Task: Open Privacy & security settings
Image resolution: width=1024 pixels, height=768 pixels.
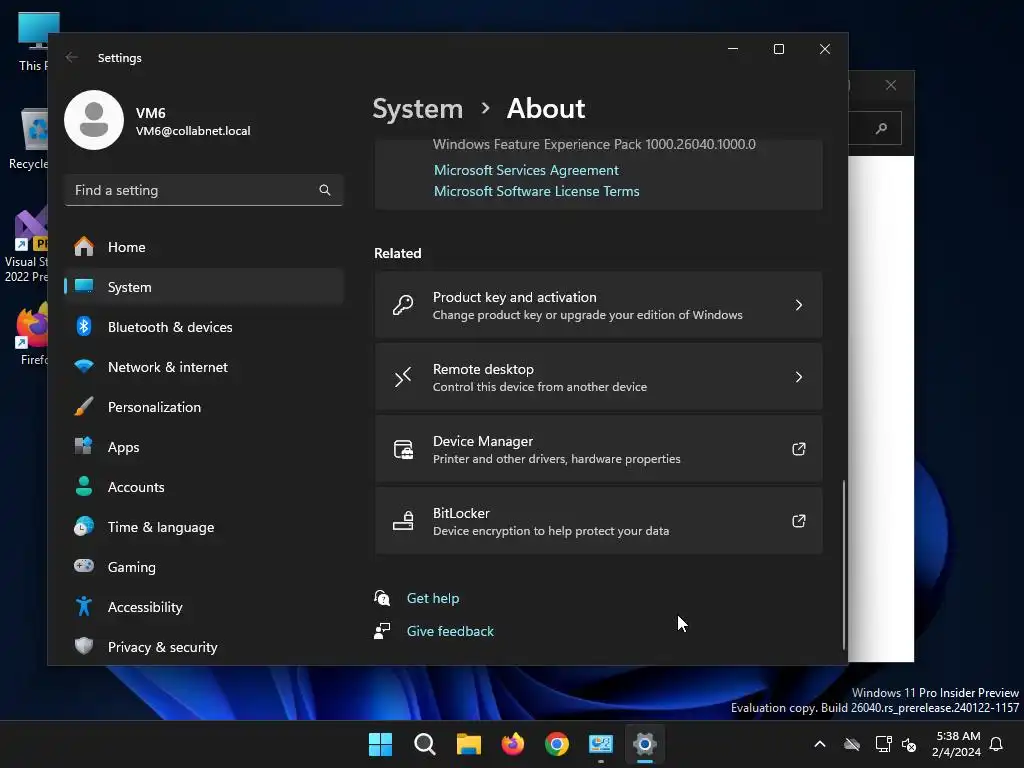Action: tap(204, 647)
